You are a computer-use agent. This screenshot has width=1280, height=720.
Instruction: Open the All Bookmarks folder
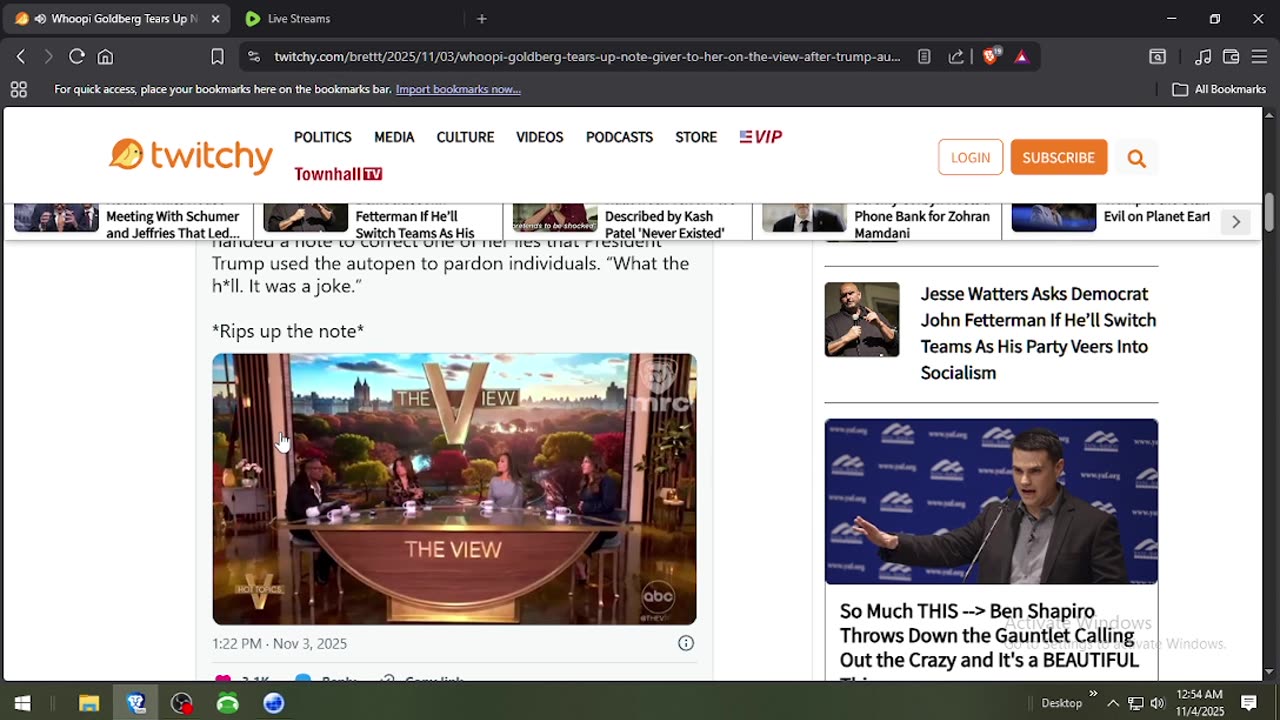coord(1219,89)
